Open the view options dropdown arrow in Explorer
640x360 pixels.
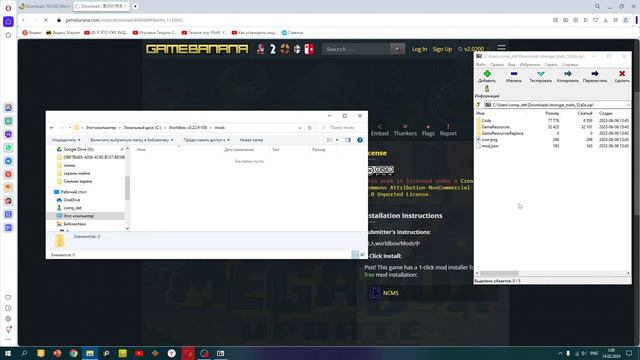pyautogui.click(x=337, y=140)
